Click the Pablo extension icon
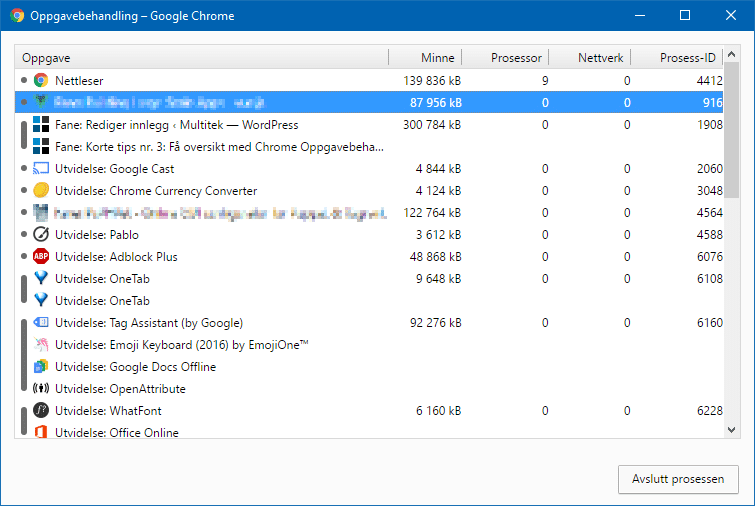The height and width of the screenshot is (506, 755). click(x=41, y=234)
